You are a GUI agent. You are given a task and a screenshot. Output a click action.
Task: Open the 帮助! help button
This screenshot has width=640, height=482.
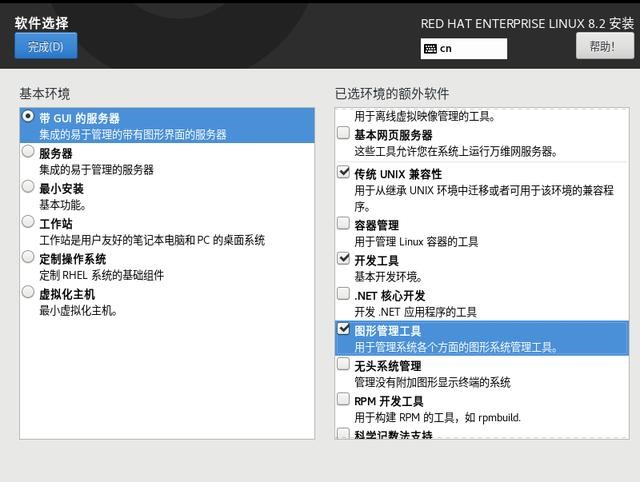point(604,46)
